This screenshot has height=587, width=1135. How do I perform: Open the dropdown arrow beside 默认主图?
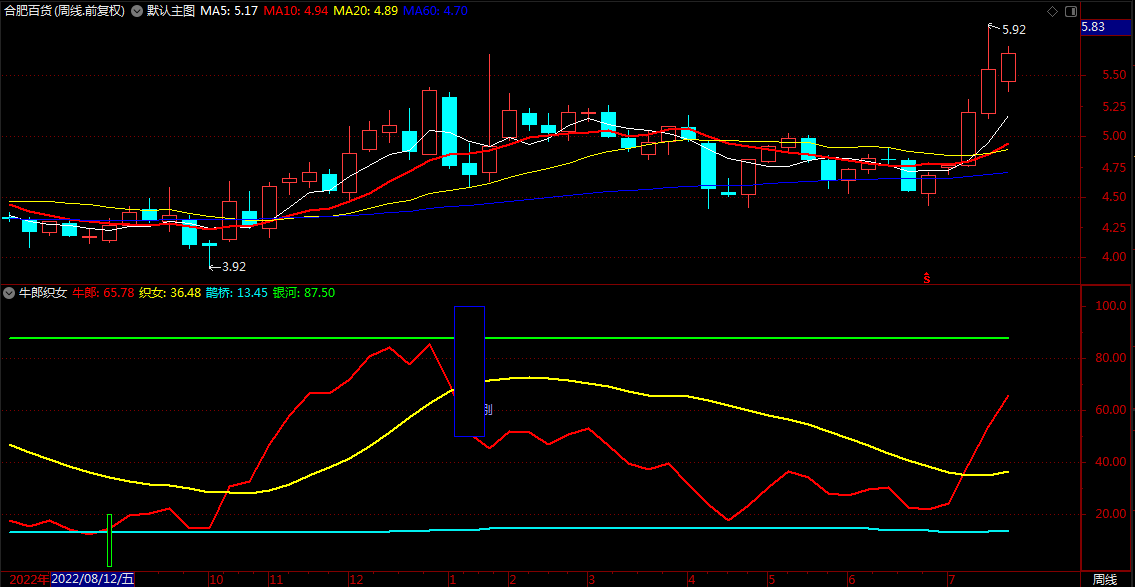[x=137, y=11]
